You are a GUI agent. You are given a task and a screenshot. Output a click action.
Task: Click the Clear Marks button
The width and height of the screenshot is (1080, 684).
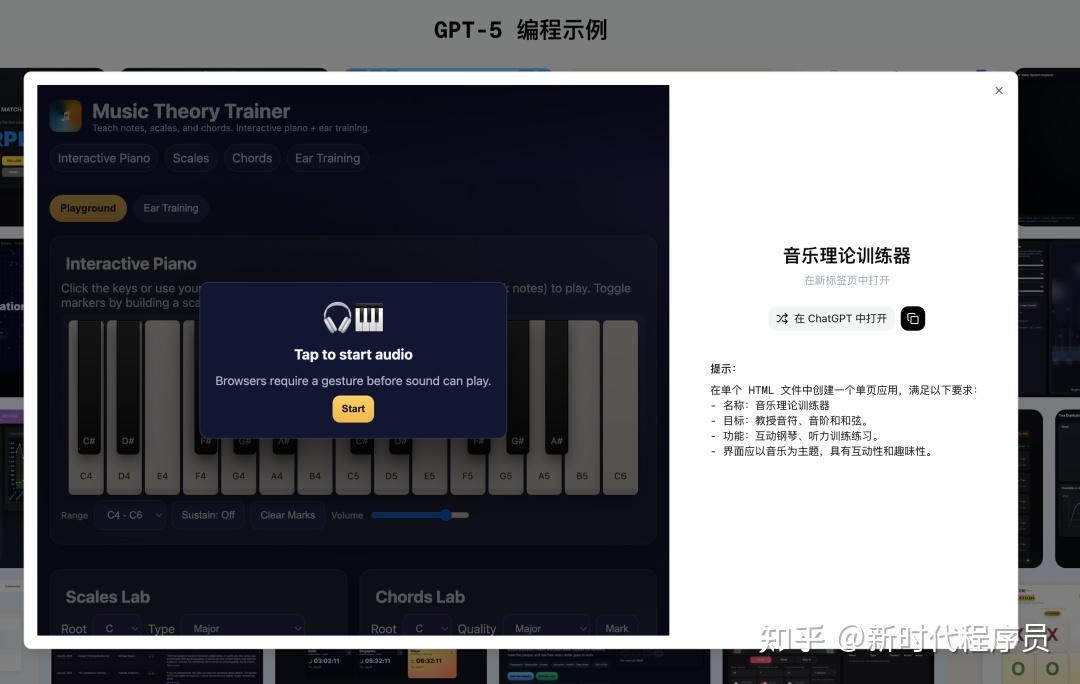(288, 515)
